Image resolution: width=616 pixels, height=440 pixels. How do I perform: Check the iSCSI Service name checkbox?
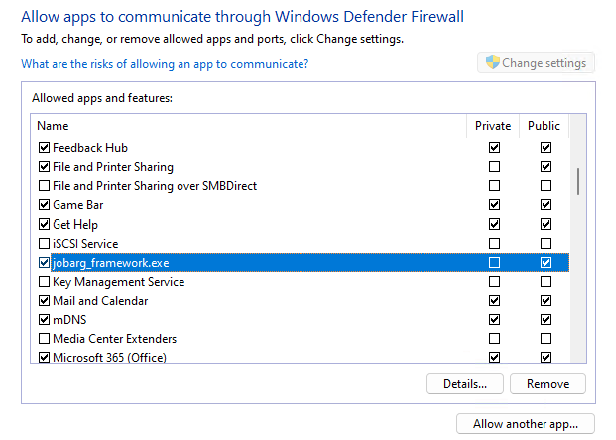44,244
